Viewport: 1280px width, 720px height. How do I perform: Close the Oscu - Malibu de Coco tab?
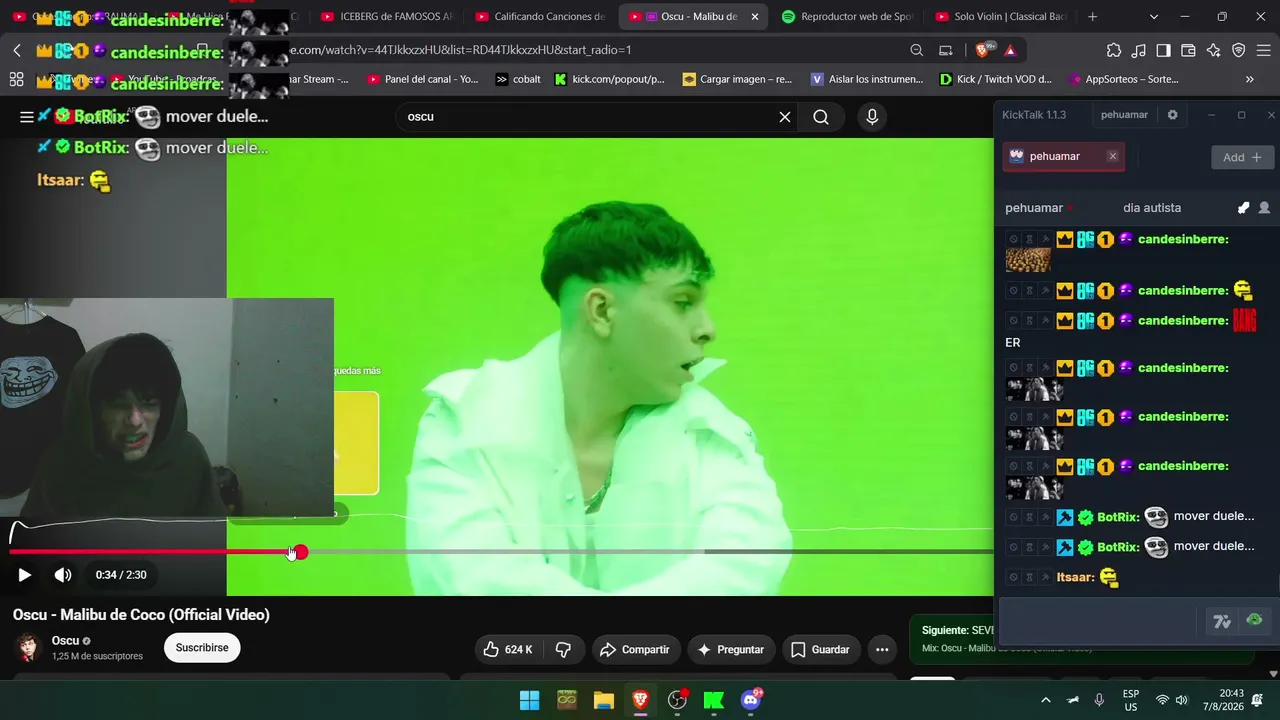(754, 17)
